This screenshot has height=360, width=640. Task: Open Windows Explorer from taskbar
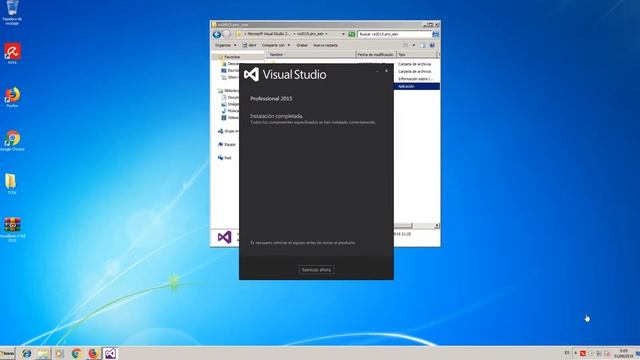43,353
